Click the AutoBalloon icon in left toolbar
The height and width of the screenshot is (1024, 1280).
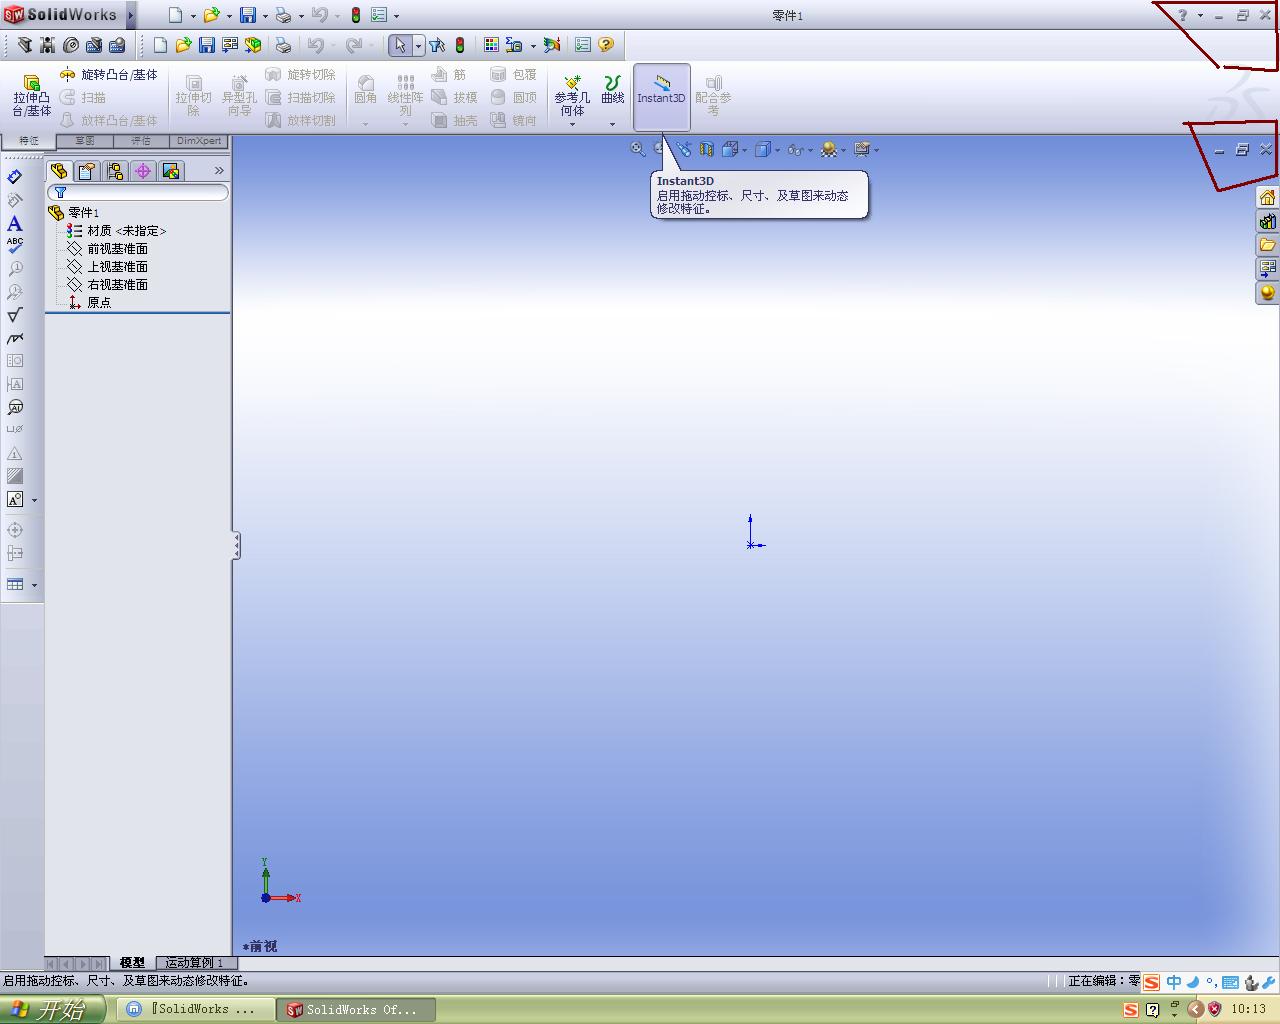click(15, 407)
